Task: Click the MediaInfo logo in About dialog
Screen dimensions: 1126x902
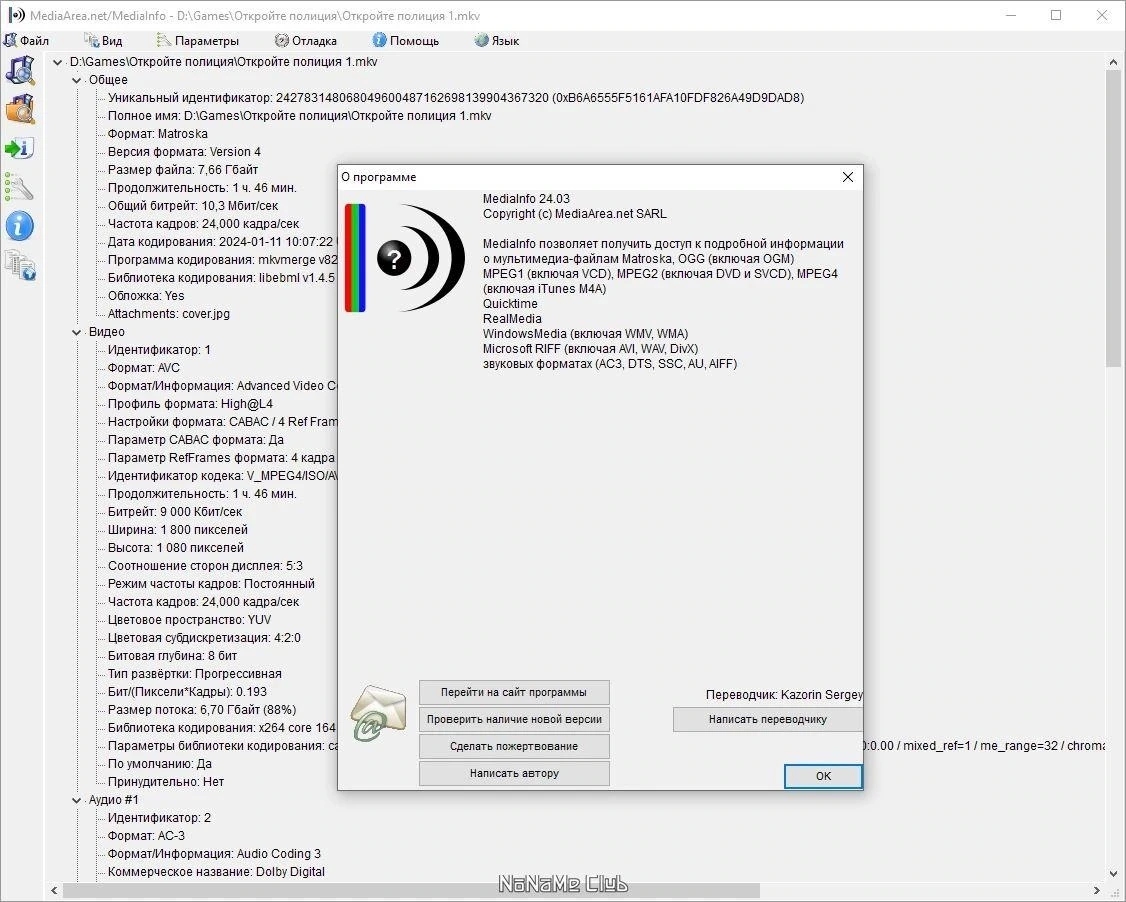Action: coord(406,258)
